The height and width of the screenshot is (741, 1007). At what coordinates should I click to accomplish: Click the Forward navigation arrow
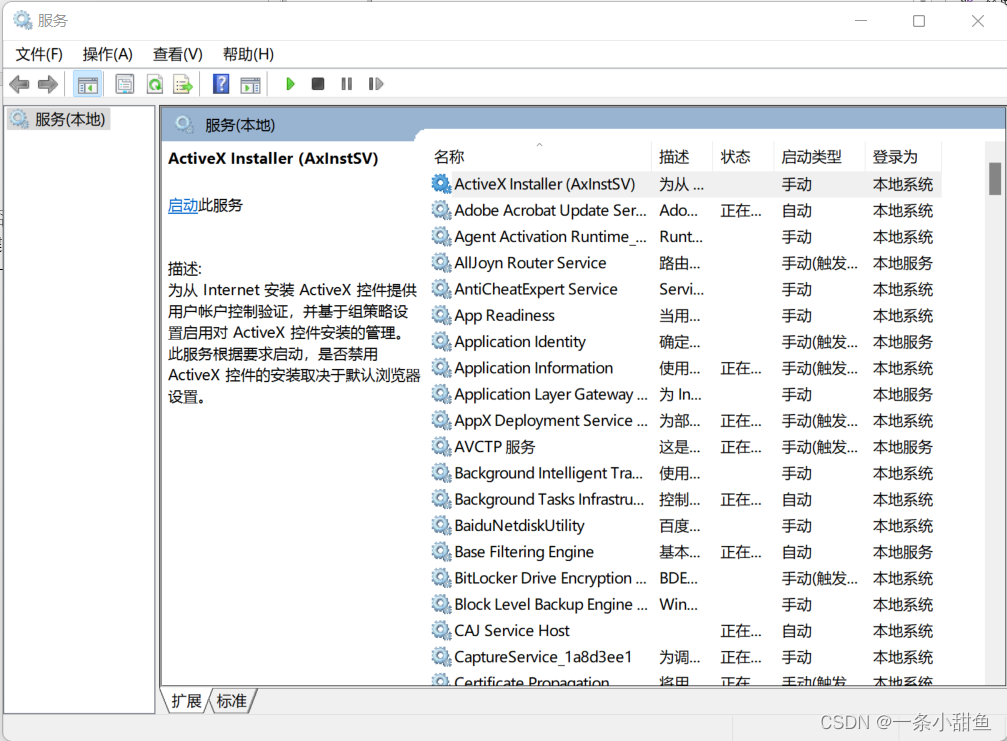coord(47,84)
